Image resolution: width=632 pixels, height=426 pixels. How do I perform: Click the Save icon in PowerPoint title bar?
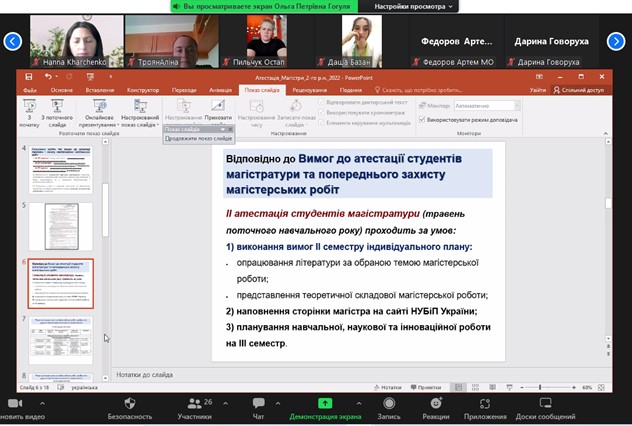pos(28,77)
